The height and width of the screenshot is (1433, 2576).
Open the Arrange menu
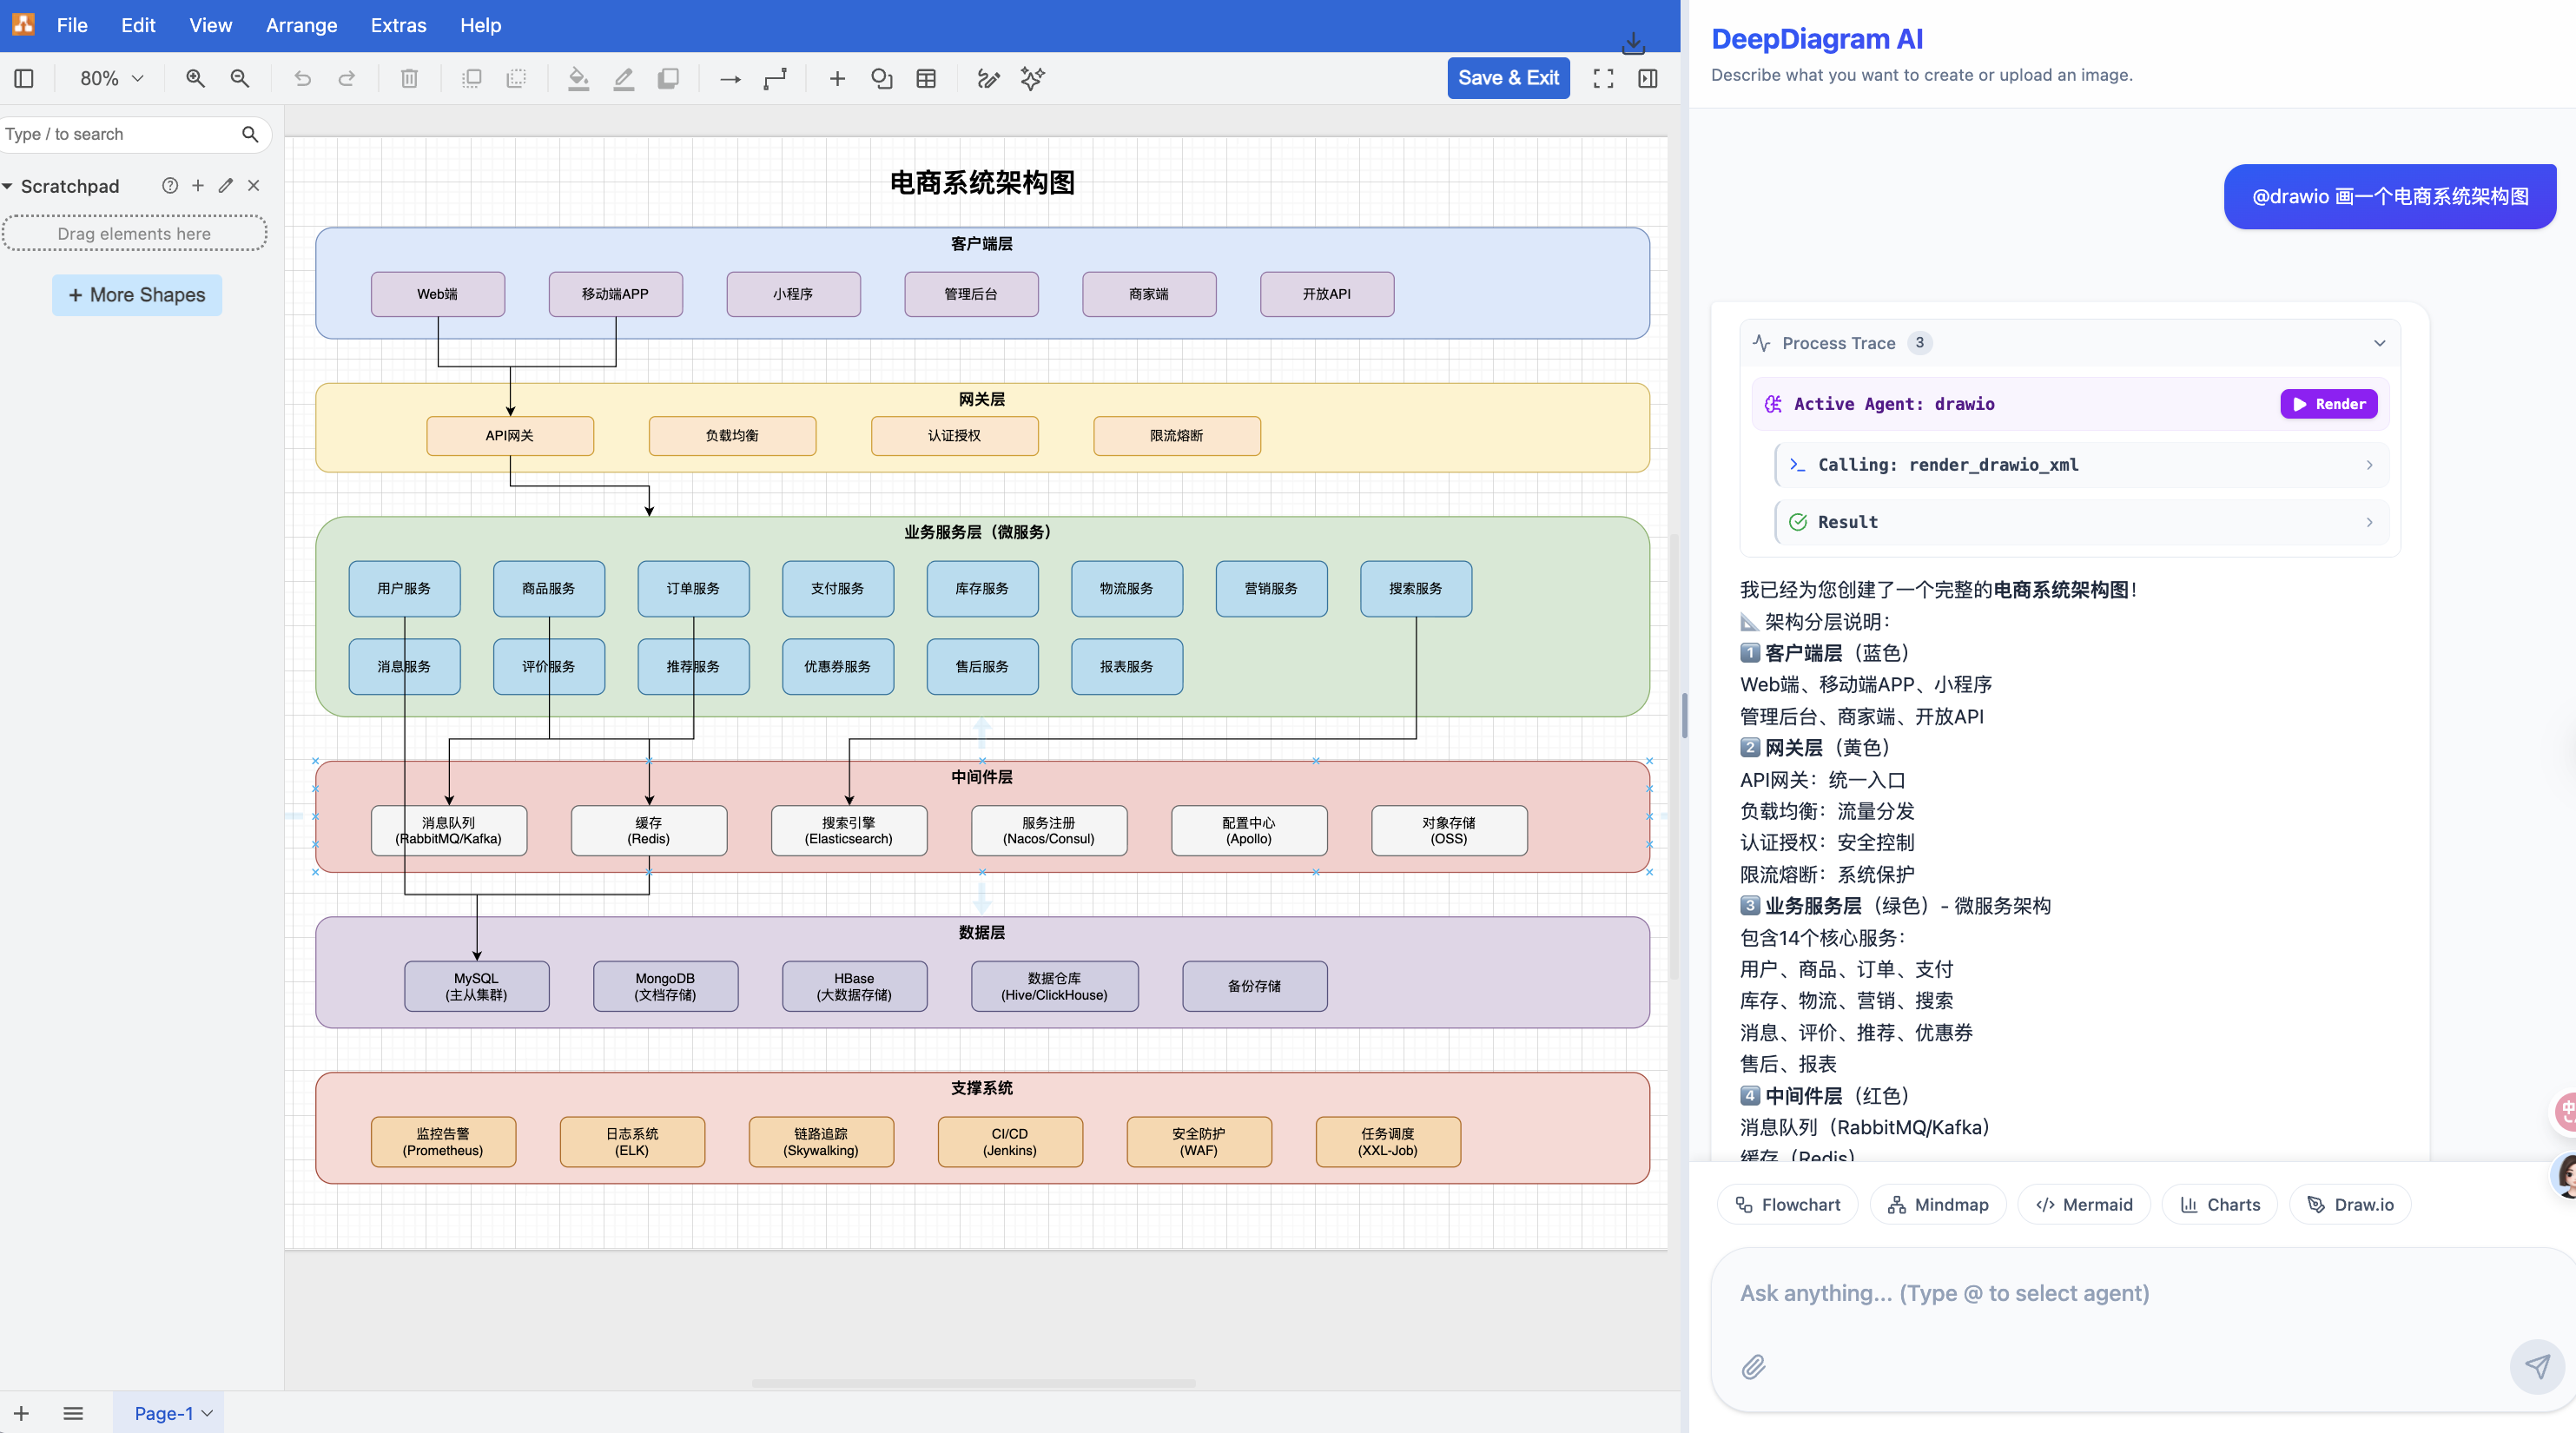(301, 25)
